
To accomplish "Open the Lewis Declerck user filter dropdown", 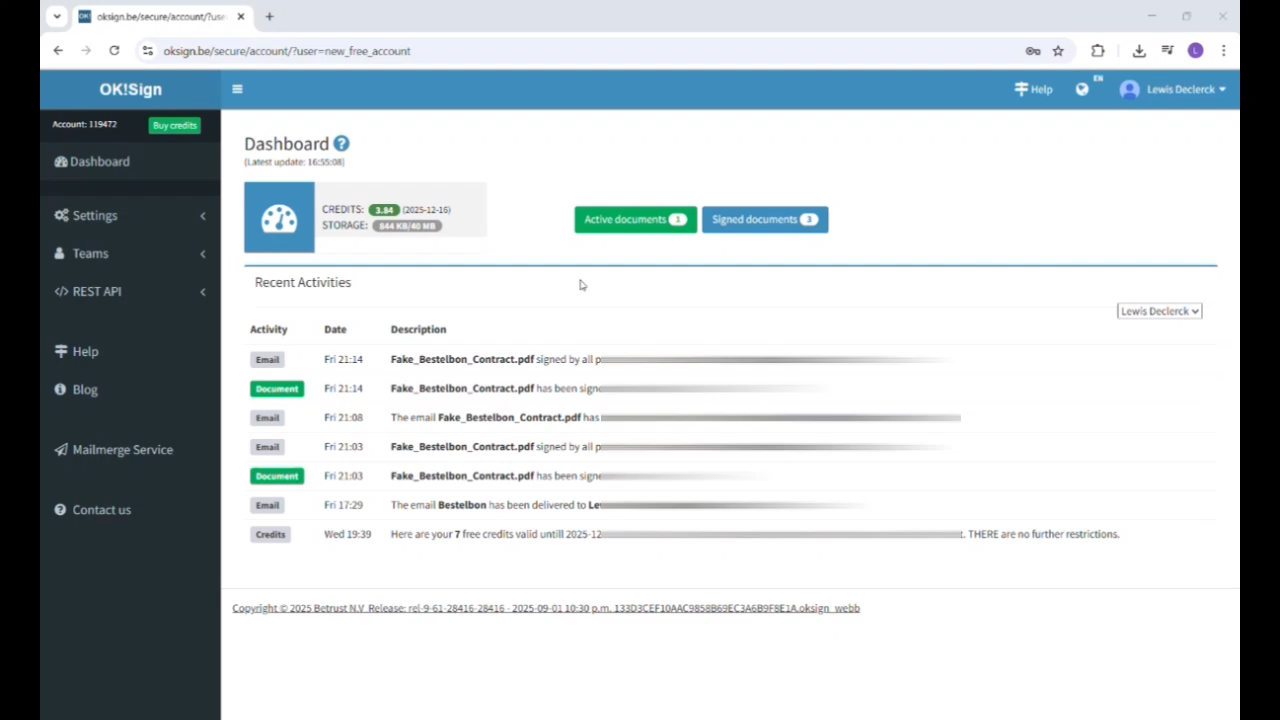I will [x=1158, y=311].
